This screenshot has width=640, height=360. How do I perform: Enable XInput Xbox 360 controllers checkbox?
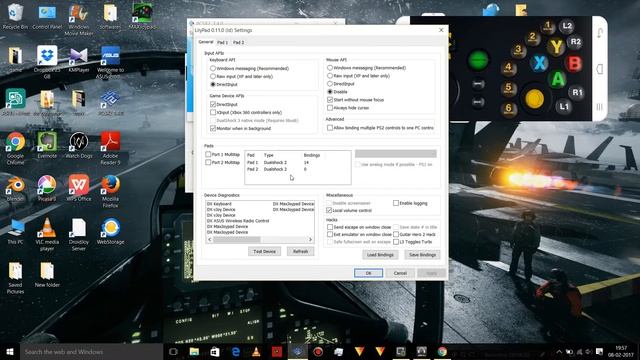(213, 112)
